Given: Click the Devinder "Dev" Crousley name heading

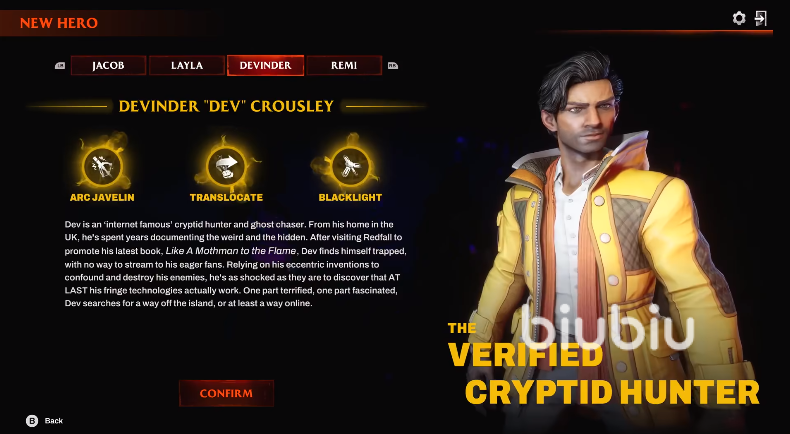Looking at the screenshot, I should pos(226,106).
